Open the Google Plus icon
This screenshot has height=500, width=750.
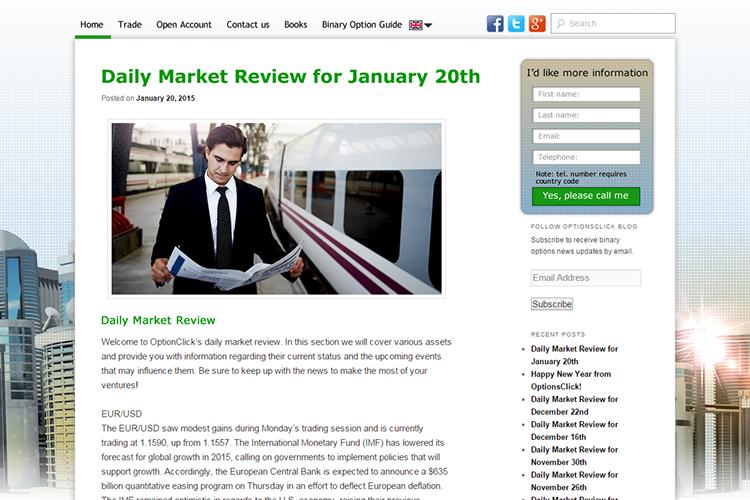(x=537, y=23)
